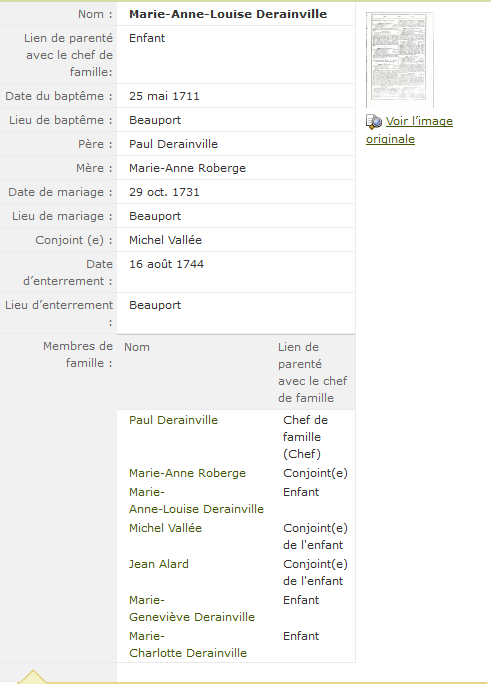The width and height of the screenshot is (491, 684).
Task: Click the bold name Marie-Anne-Louise Derainville heading
Action: 228,14
